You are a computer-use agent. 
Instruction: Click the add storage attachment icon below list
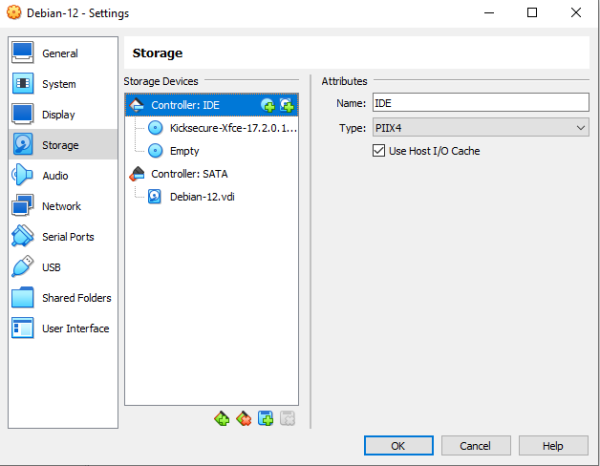coord(265,418)
